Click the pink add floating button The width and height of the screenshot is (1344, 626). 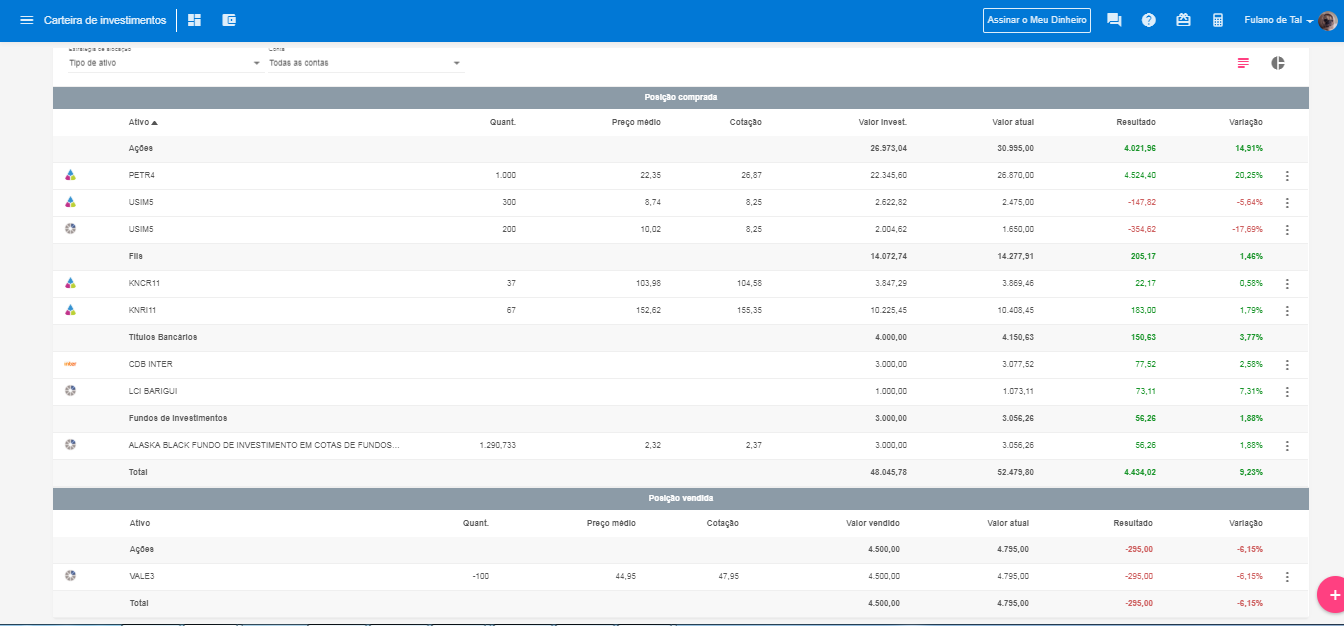coord(1331,594)
